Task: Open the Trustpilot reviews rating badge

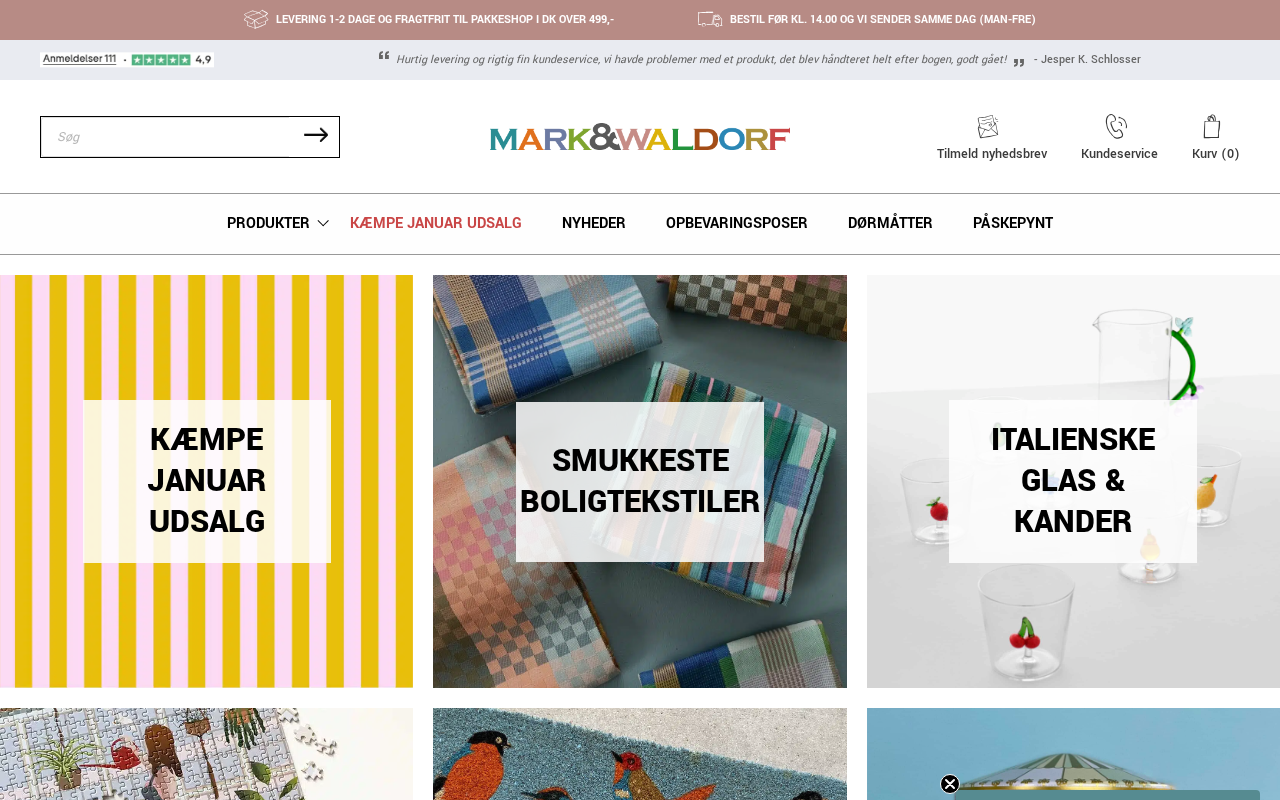Action: (127, 60)
